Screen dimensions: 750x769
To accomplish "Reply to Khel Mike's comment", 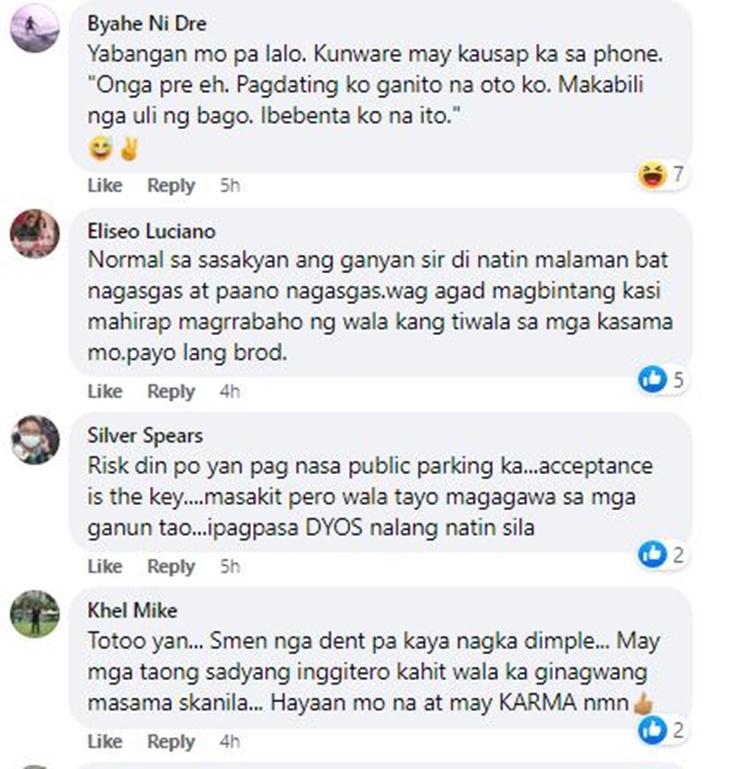I will [171, 742].
